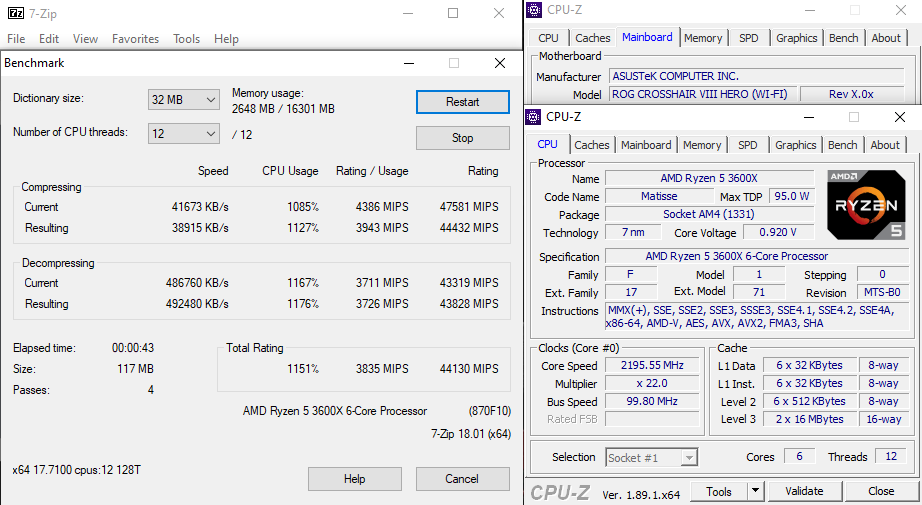Expand the Tools button dropdown arrow in CPU-Z
This screenshot has width=922, height=505.
click(756, 491)
